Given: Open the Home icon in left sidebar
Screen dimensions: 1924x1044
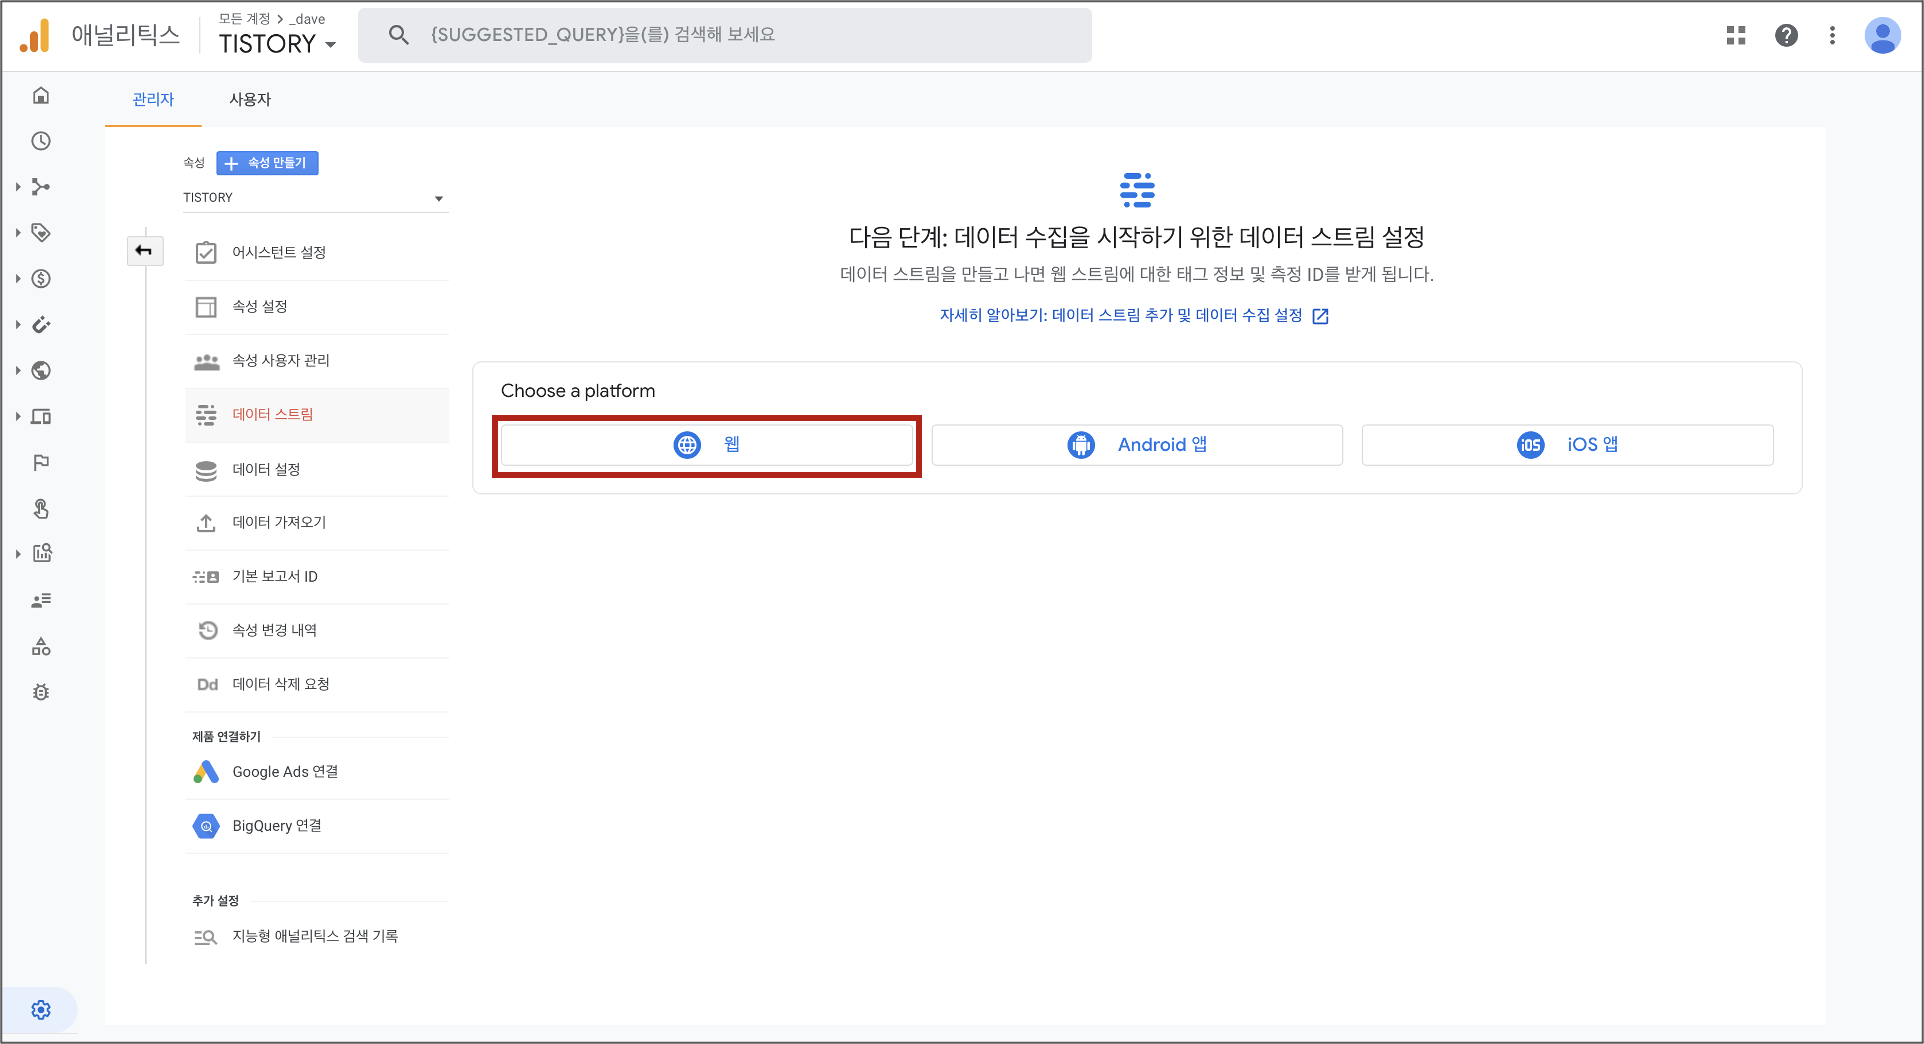Looking at the screenshot, I should pyautogui.click(x=41, y=95).
